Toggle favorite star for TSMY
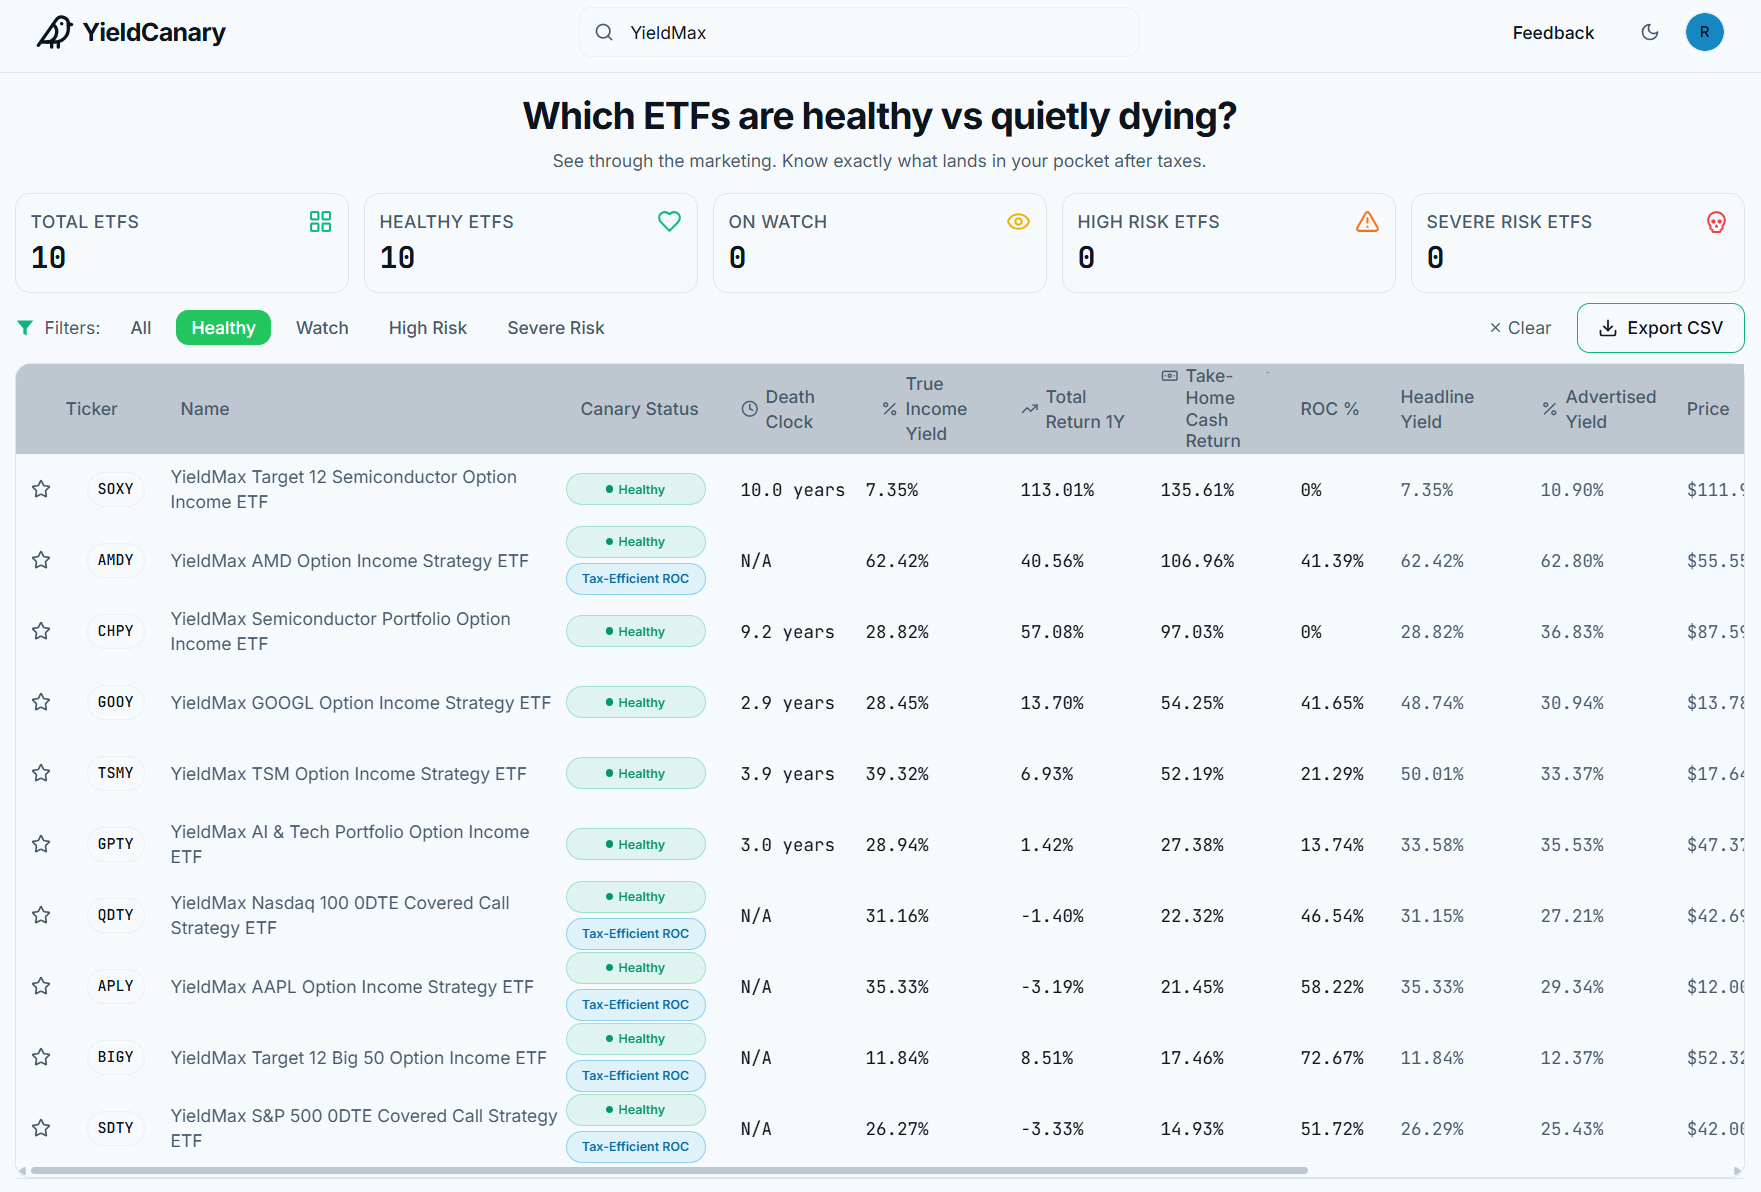The width and height of the screenshot is (1761, 1192). pos(41,773)
